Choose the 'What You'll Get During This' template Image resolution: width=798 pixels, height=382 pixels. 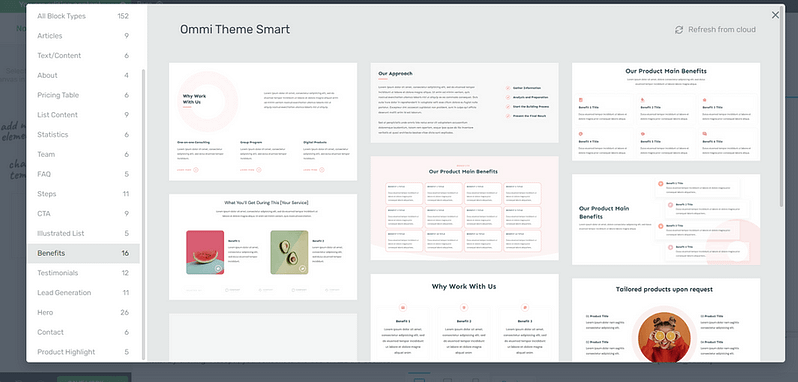coord(263,247)
